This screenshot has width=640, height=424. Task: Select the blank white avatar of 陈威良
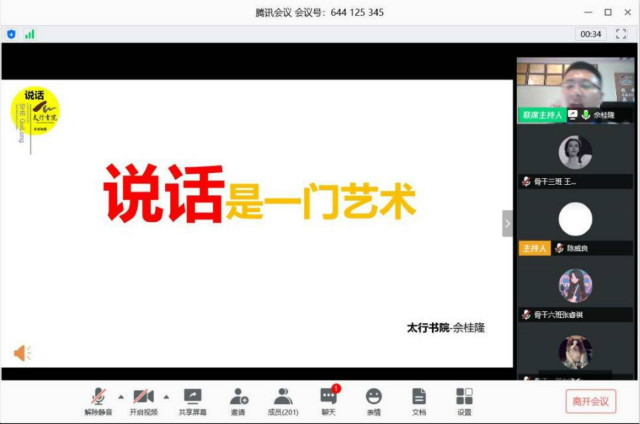575,219
